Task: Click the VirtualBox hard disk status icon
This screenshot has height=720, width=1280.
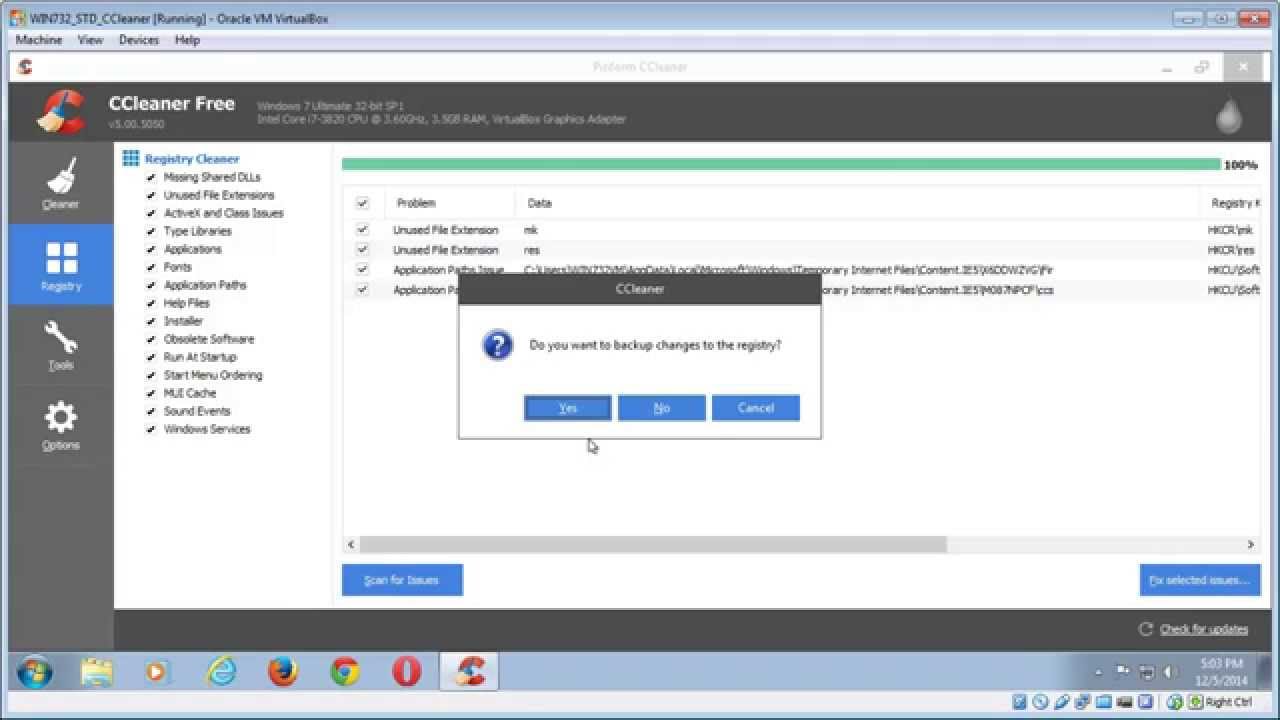Action: coord(1019,702)
